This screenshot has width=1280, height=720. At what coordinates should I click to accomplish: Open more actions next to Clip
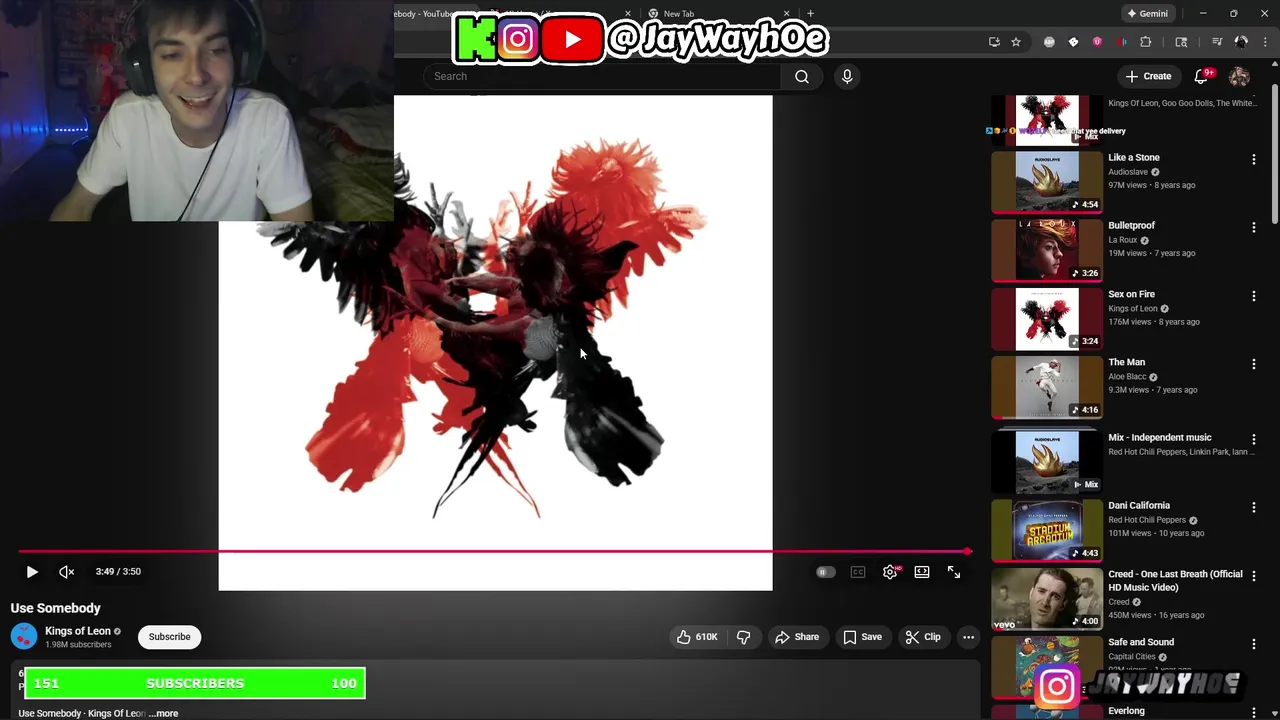[968, 637]
